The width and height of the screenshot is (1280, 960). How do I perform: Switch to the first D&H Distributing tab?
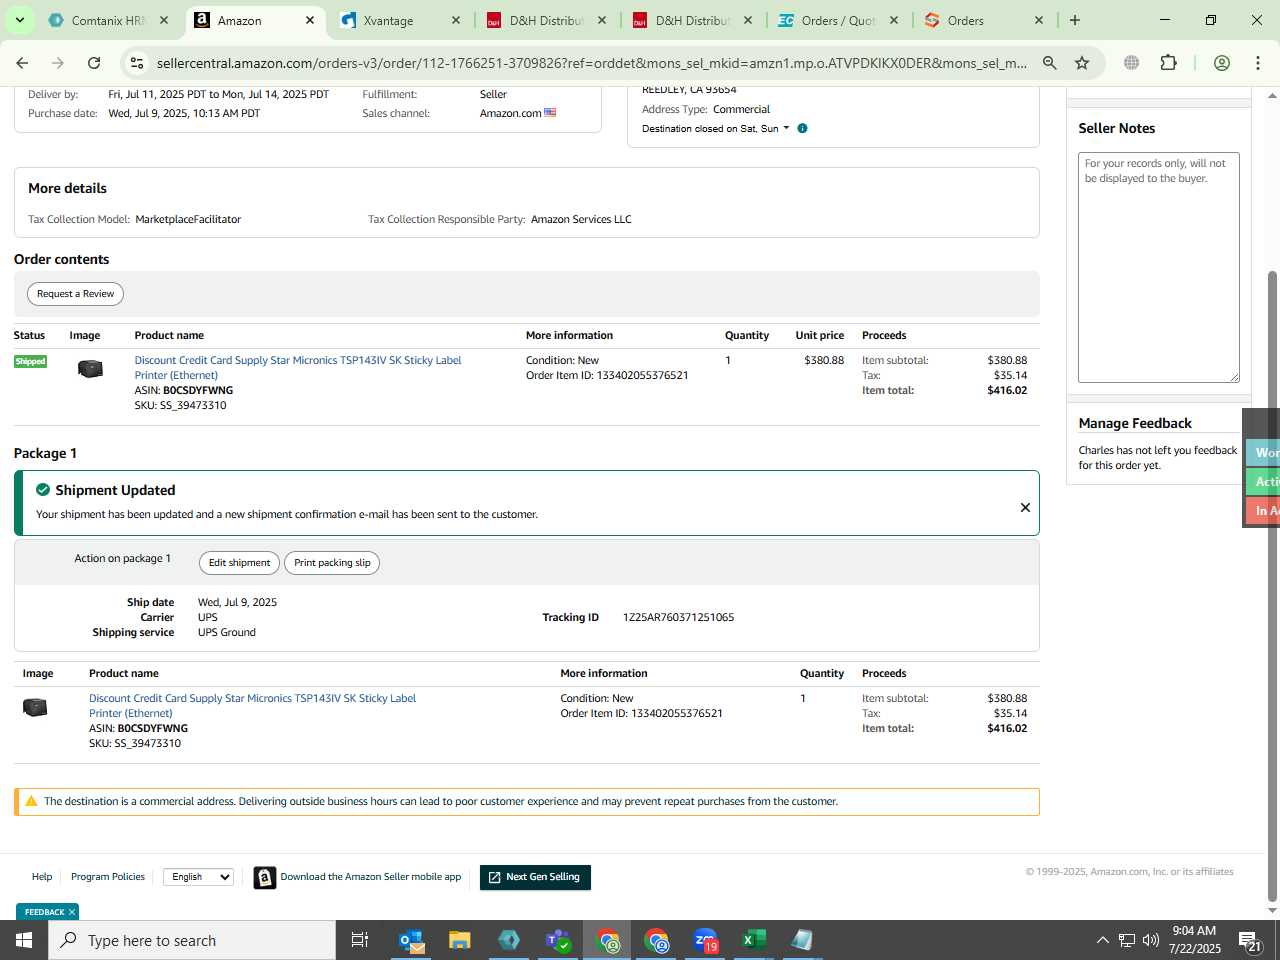[x=546, y=20]
